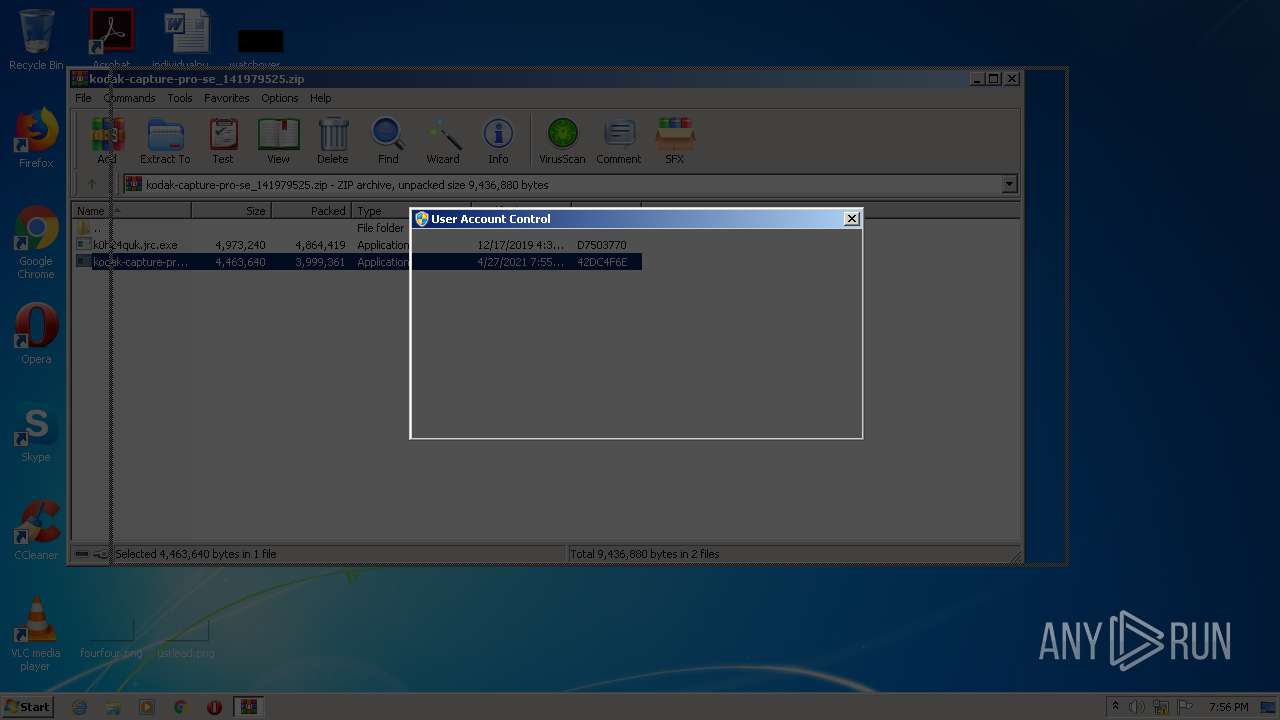Click the SFX toolbar icon
The width and height of the screenshot is (1280, 720).
(x=675, y=140)
